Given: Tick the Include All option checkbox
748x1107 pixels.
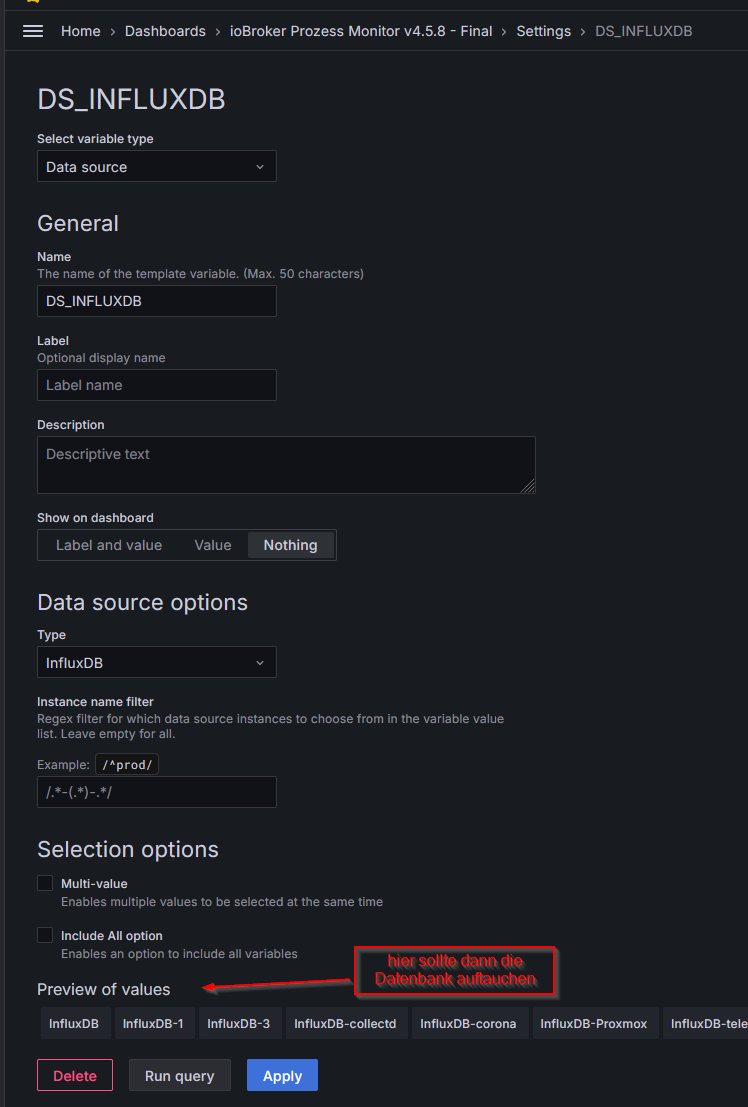Looking at the screenshot, I should click(45, 935).
